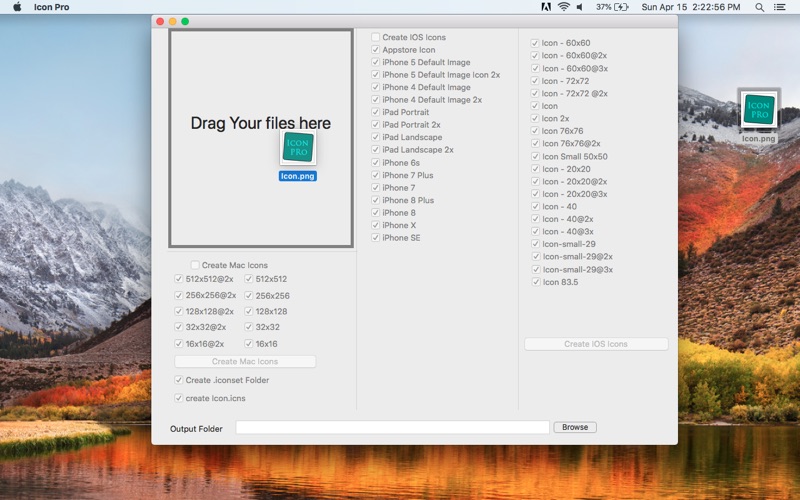Toggle the 32x32 checkbox
This screenshot has height=500, width=800.
click(x=248, y=327)
